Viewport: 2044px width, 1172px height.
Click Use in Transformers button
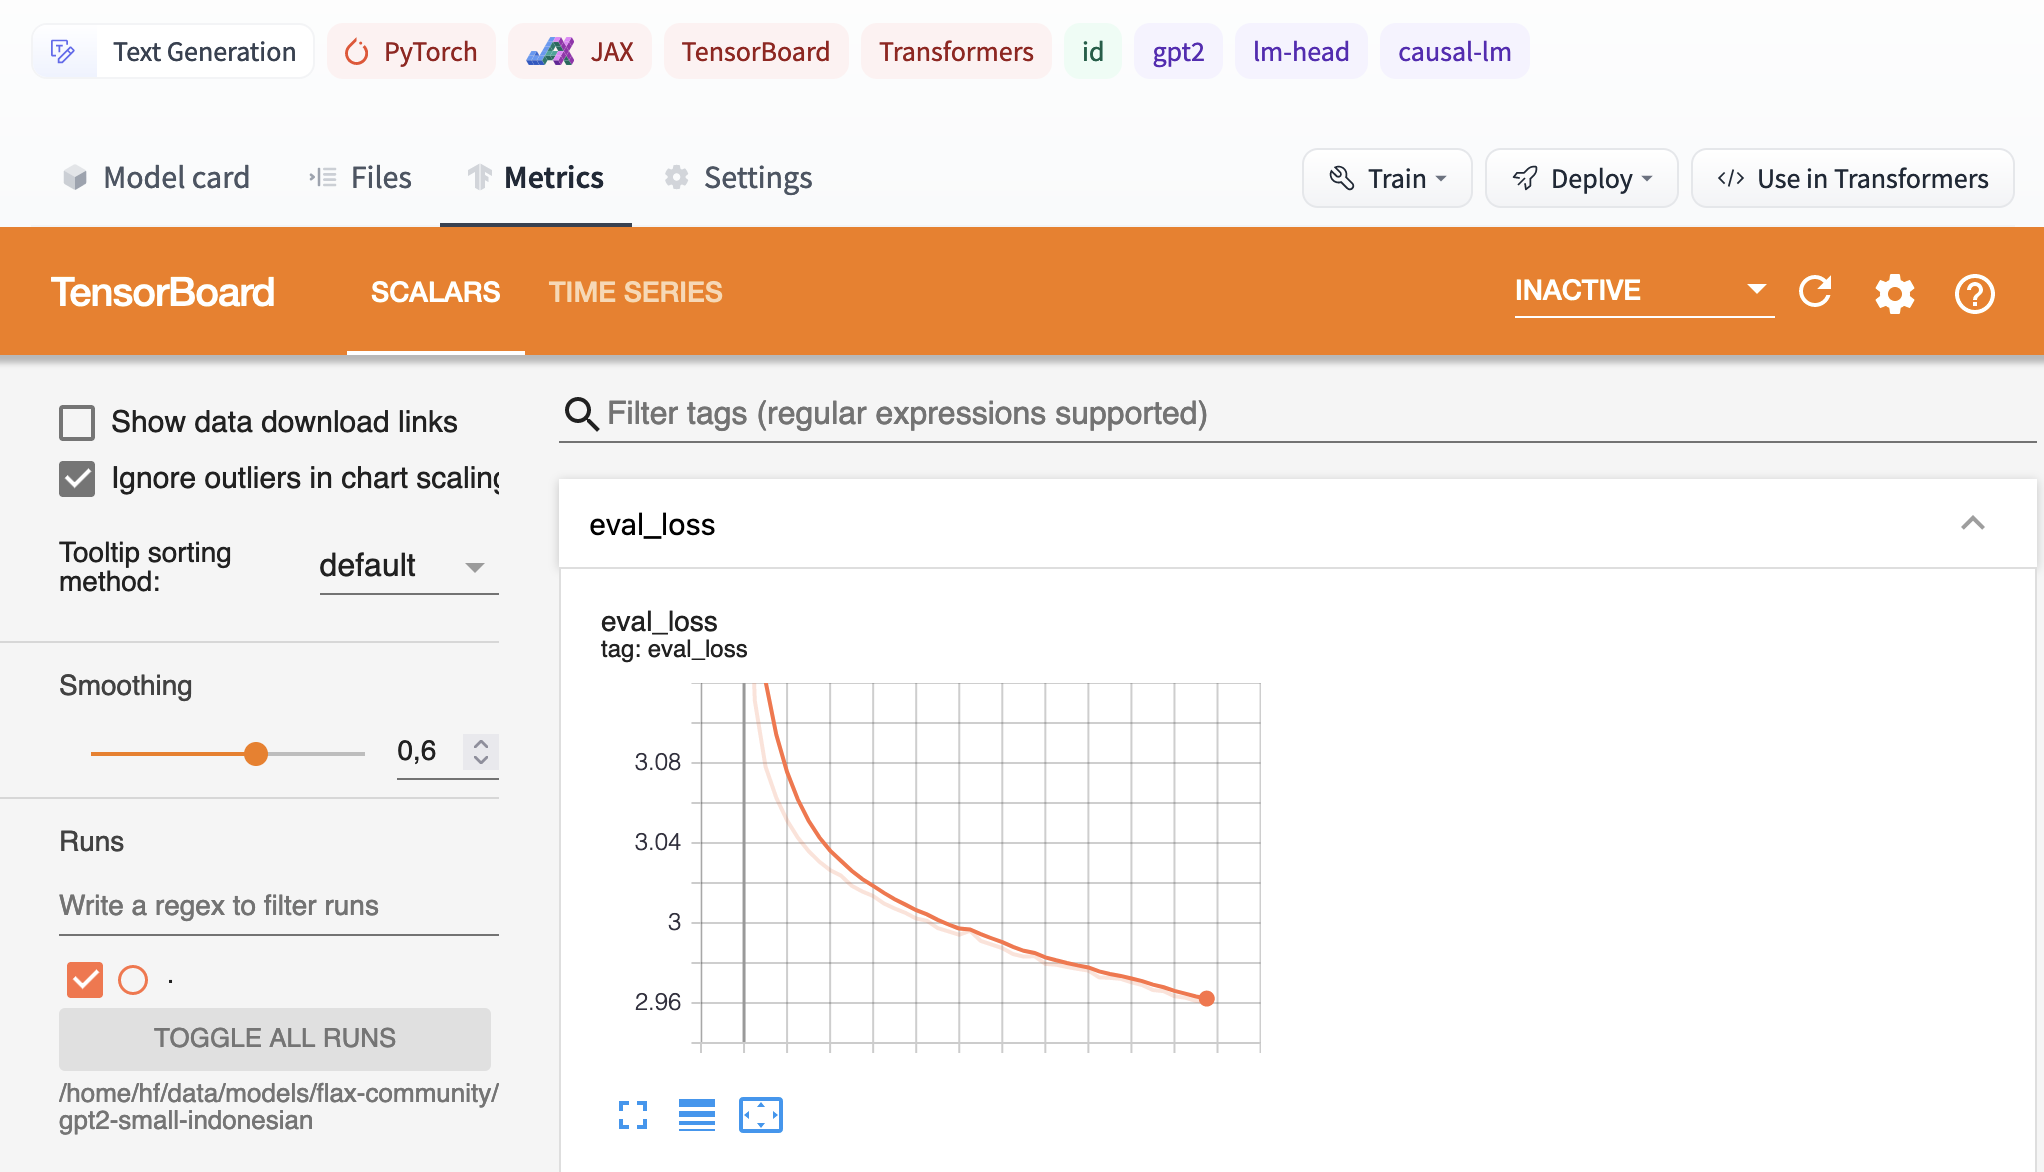pyautogui.click(x=1852, y=178)
